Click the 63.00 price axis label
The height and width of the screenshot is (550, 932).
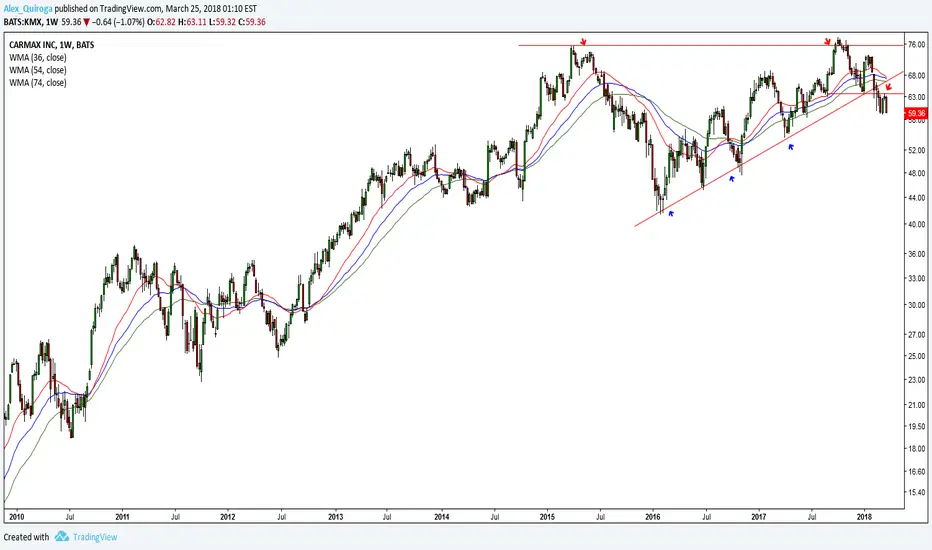(x=917, y=97)
